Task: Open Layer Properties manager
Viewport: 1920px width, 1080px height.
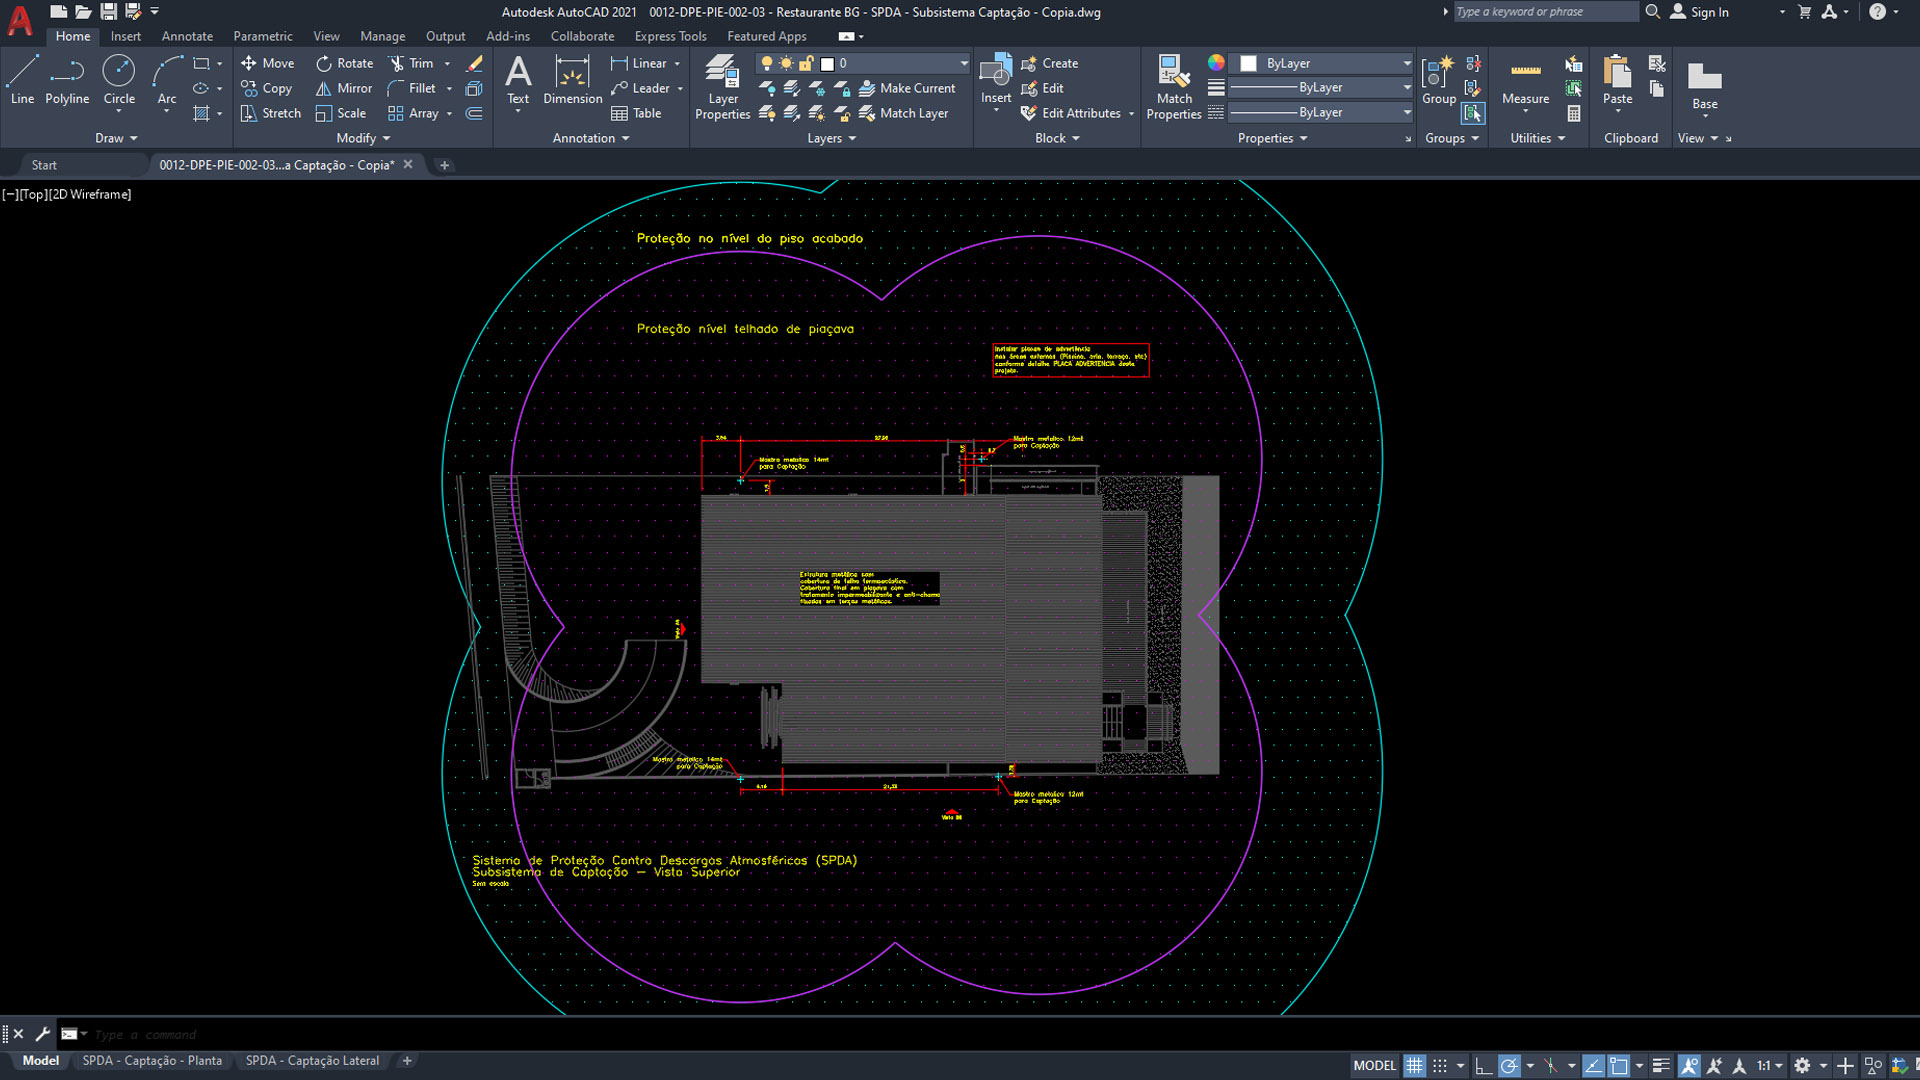Action: (722, 88)
